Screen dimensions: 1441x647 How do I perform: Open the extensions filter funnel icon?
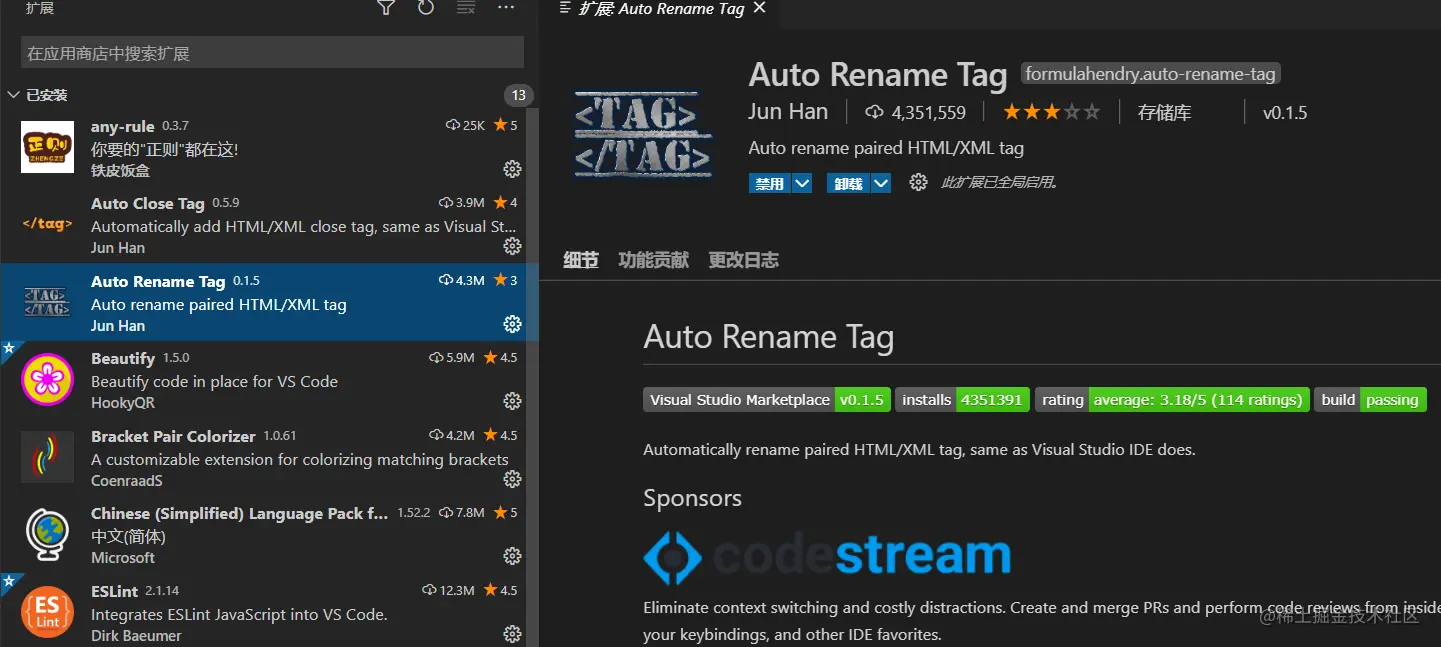pyautogui.click(x=385, y=8)
